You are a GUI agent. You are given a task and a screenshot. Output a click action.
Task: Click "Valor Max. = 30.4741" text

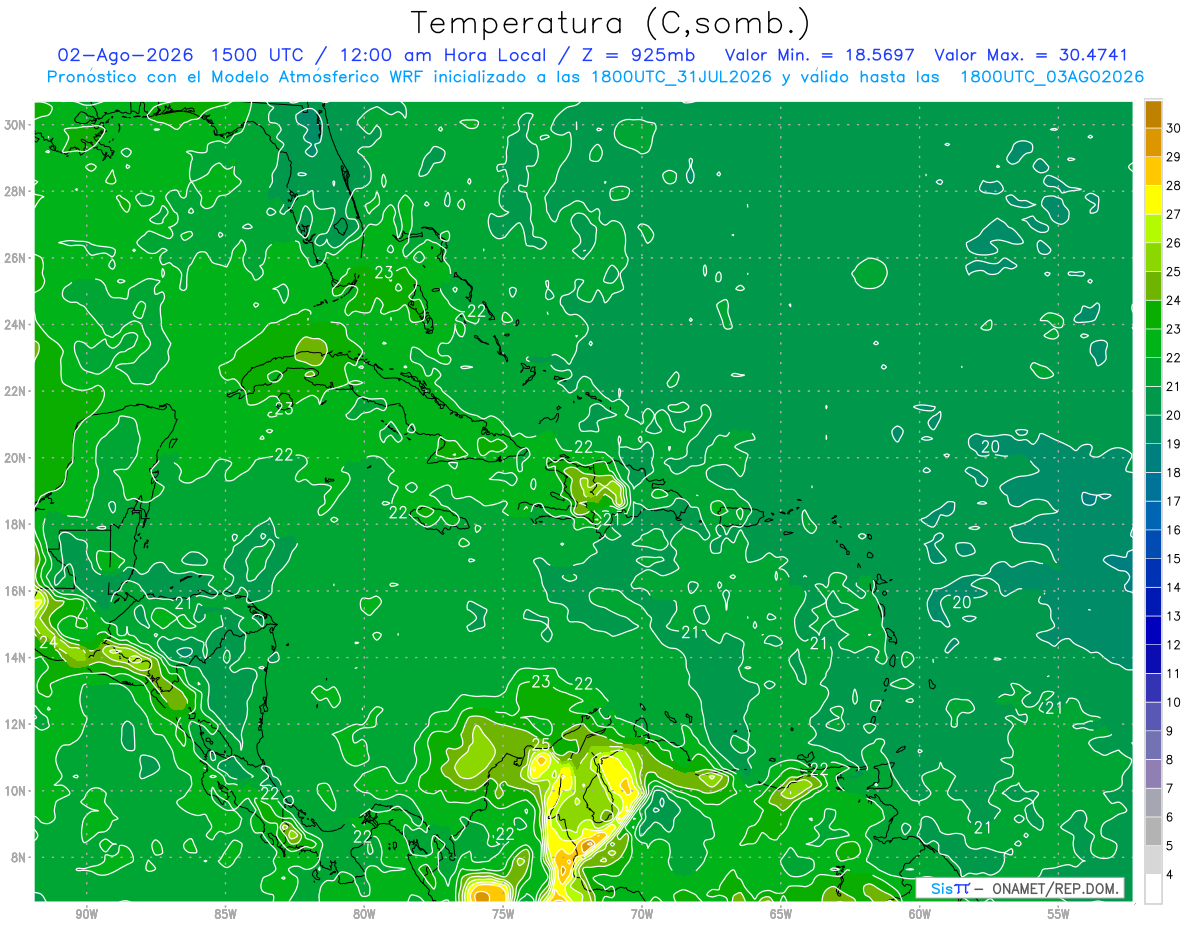[x=1031, y=55]
